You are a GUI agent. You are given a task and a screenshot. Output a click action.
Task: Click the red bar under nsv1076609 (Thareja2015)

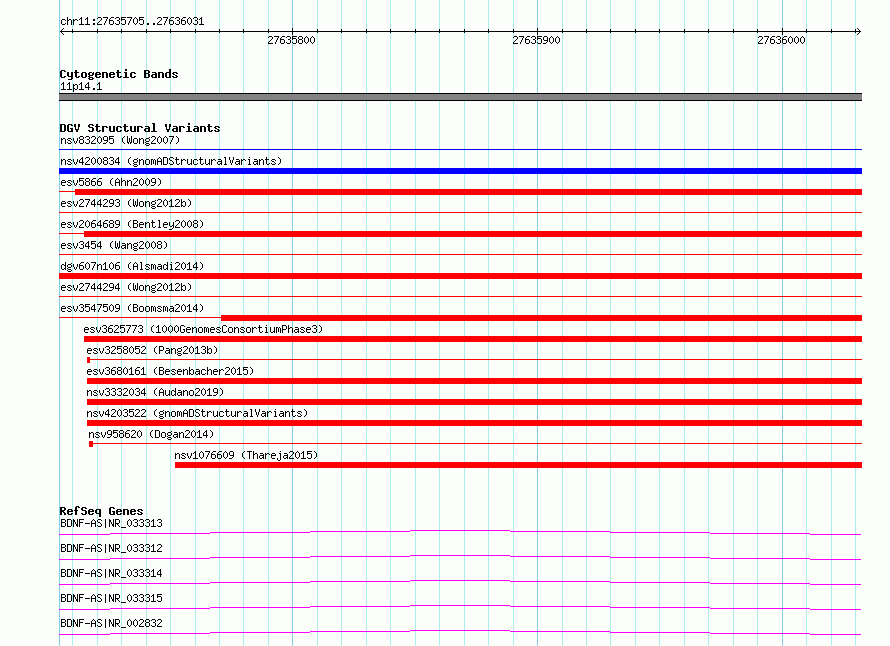click(x=518, y=465)
